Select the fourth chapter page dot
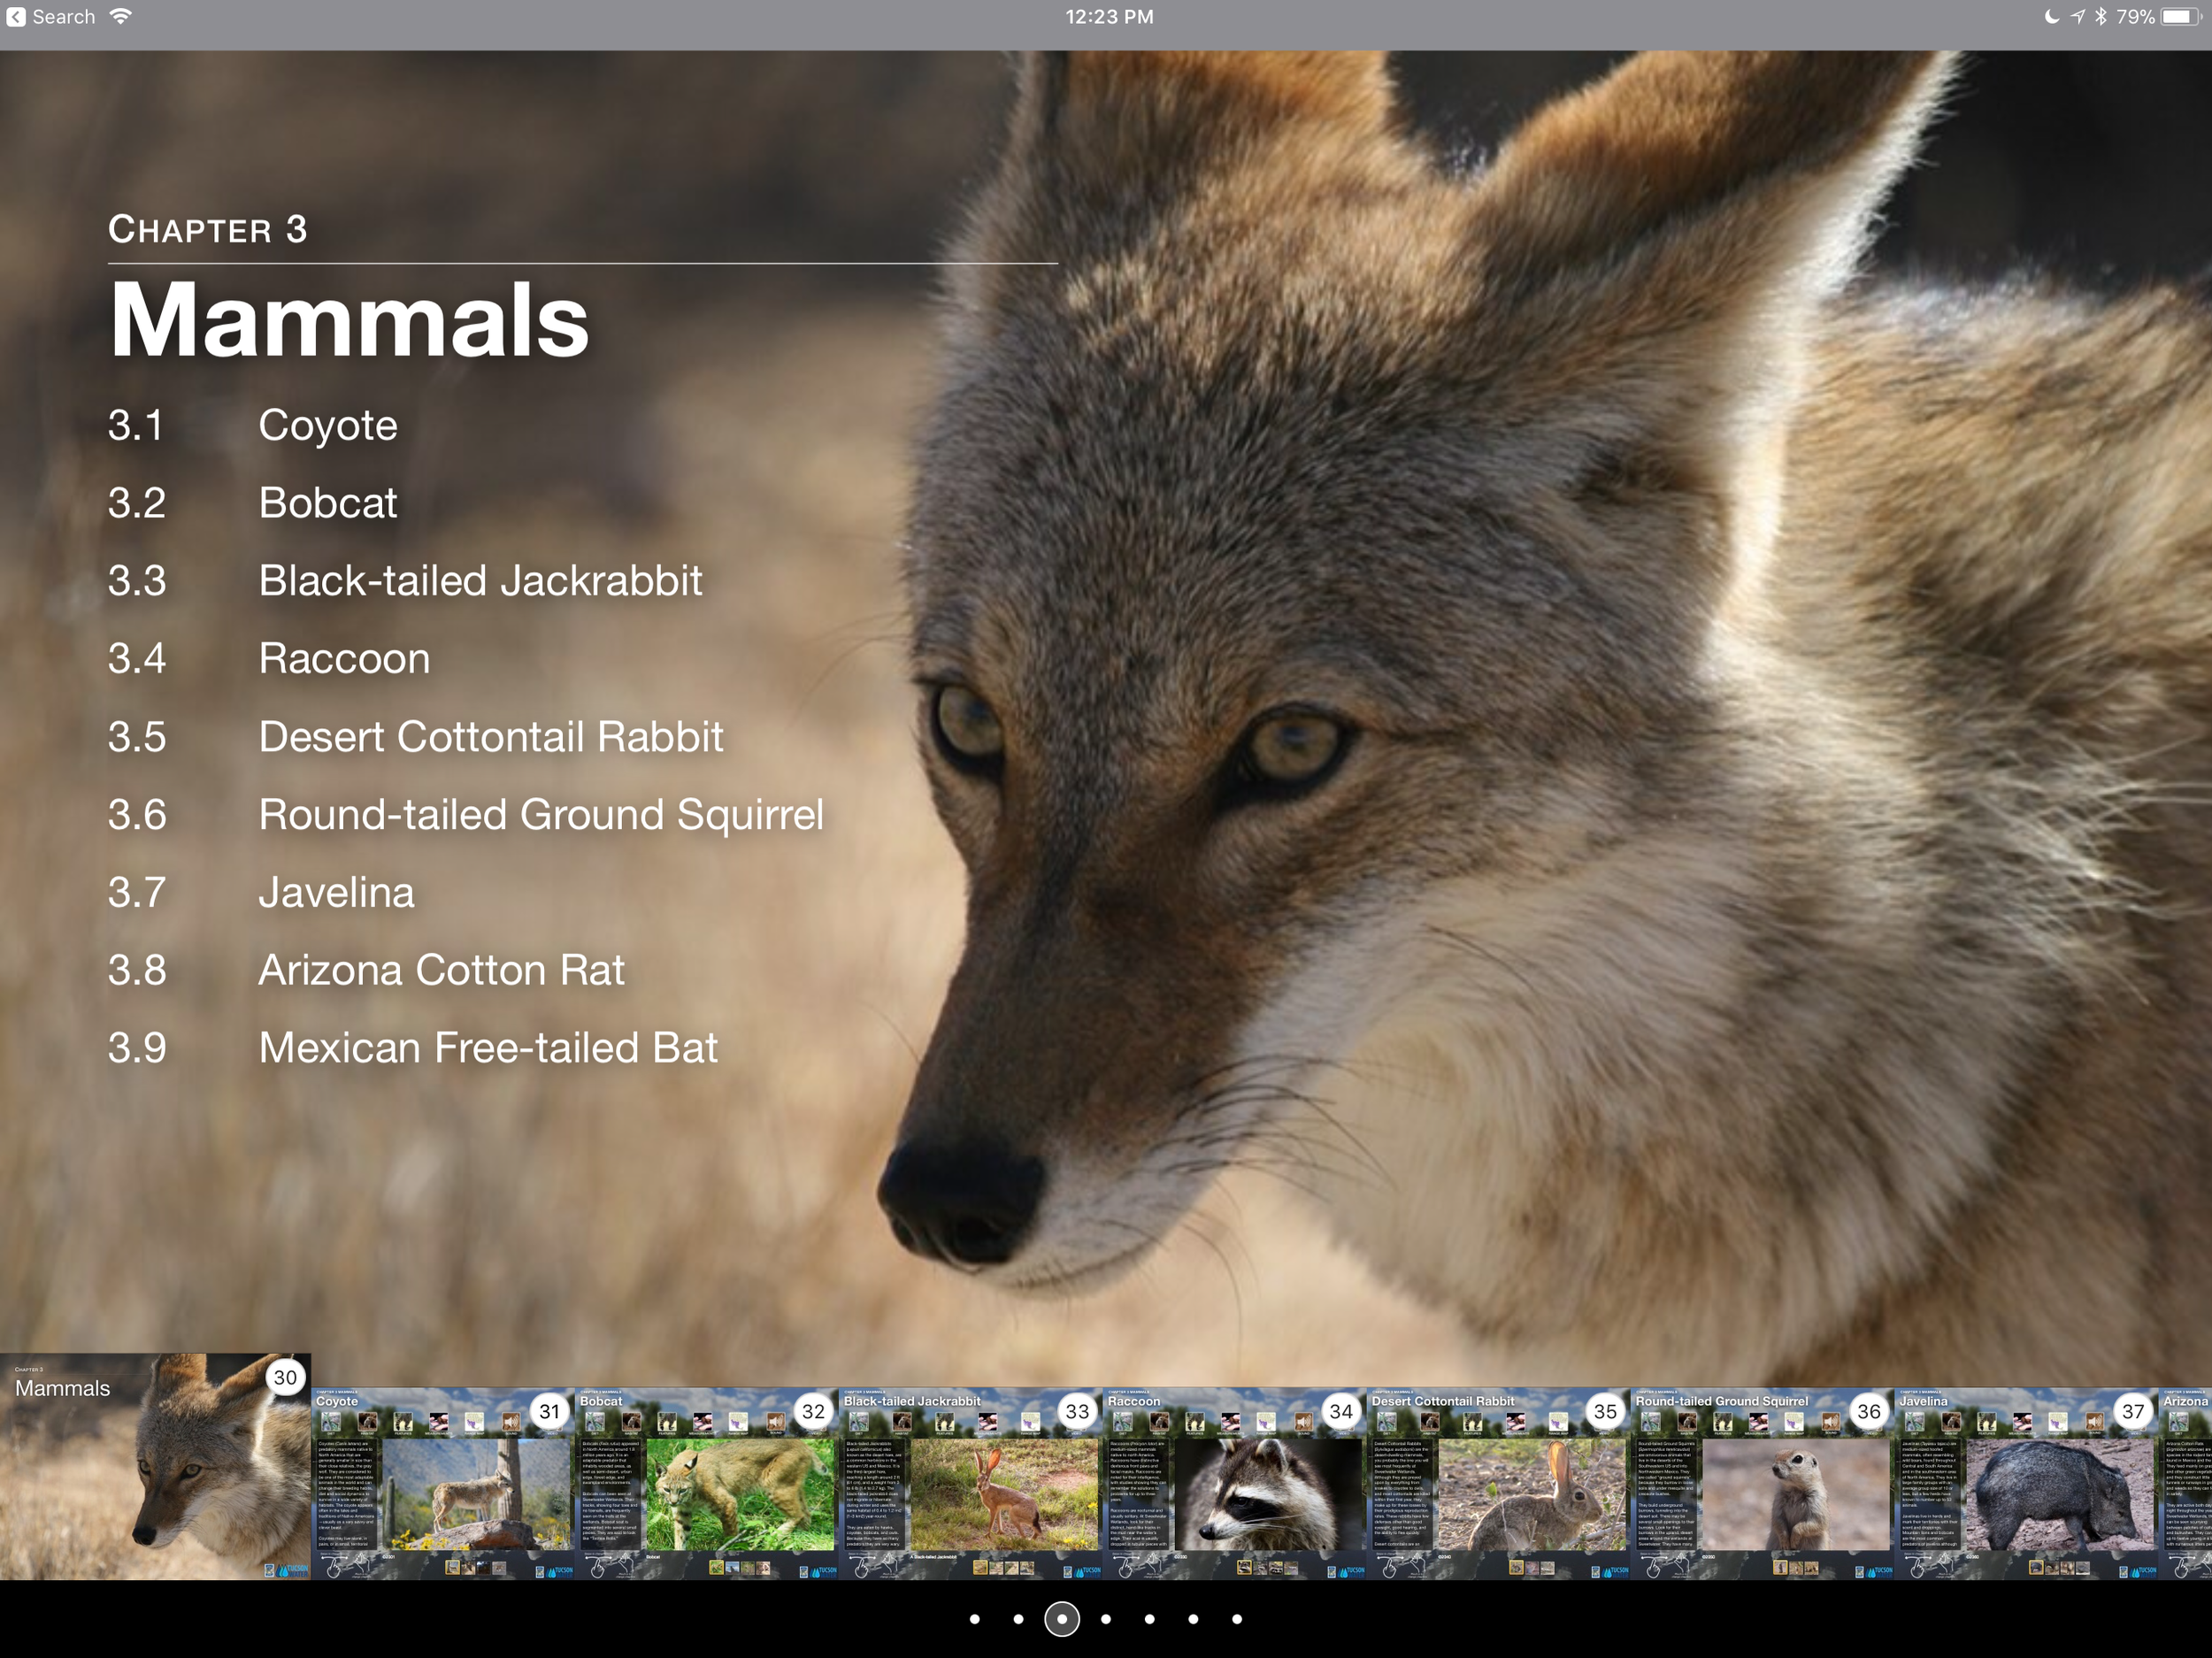Viewport: 2212px width, 1658px height. point(1106,1619)
